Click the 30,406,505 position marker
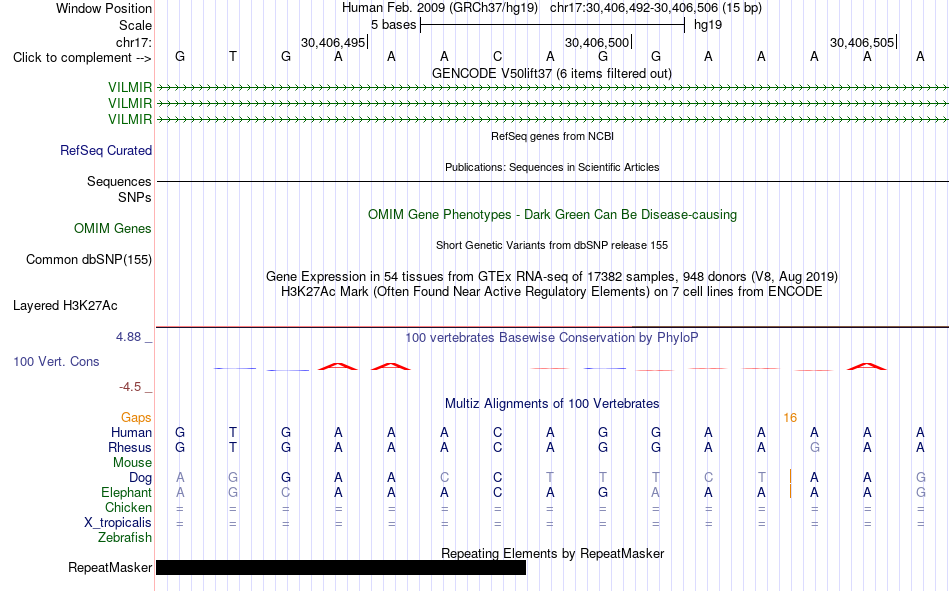Viewport: 950px width, 591px height. (x=863, y=42)
